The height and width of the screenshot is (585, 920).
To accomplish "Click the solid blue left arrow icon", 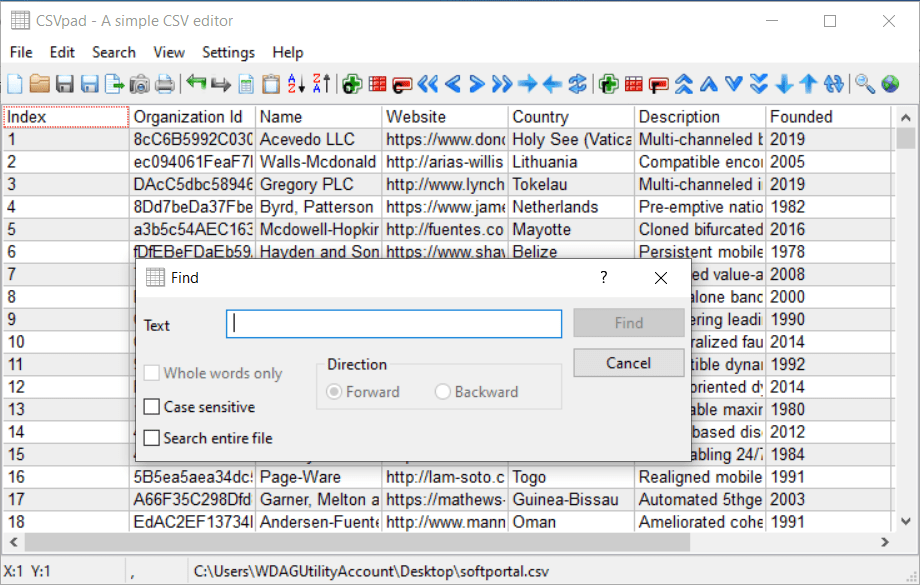I will (x=552, y=84).
